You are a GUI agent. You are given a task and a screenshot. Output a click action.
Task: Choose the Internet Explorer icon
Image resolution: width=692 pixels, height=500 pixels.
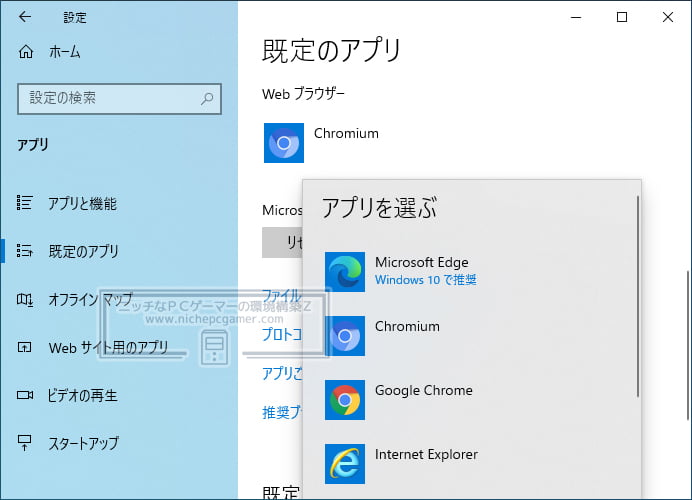(x=345, y=464)
